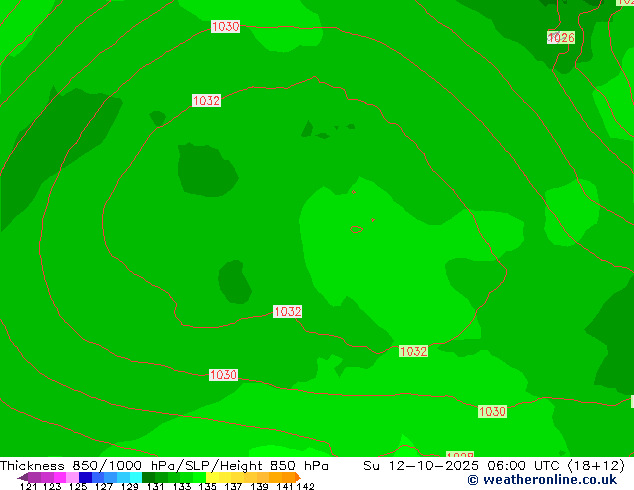Click the pale-green-backed 1030 isobar label
Image resolution: width=634 pixels, height=490 pixels.
coord(492,412)
